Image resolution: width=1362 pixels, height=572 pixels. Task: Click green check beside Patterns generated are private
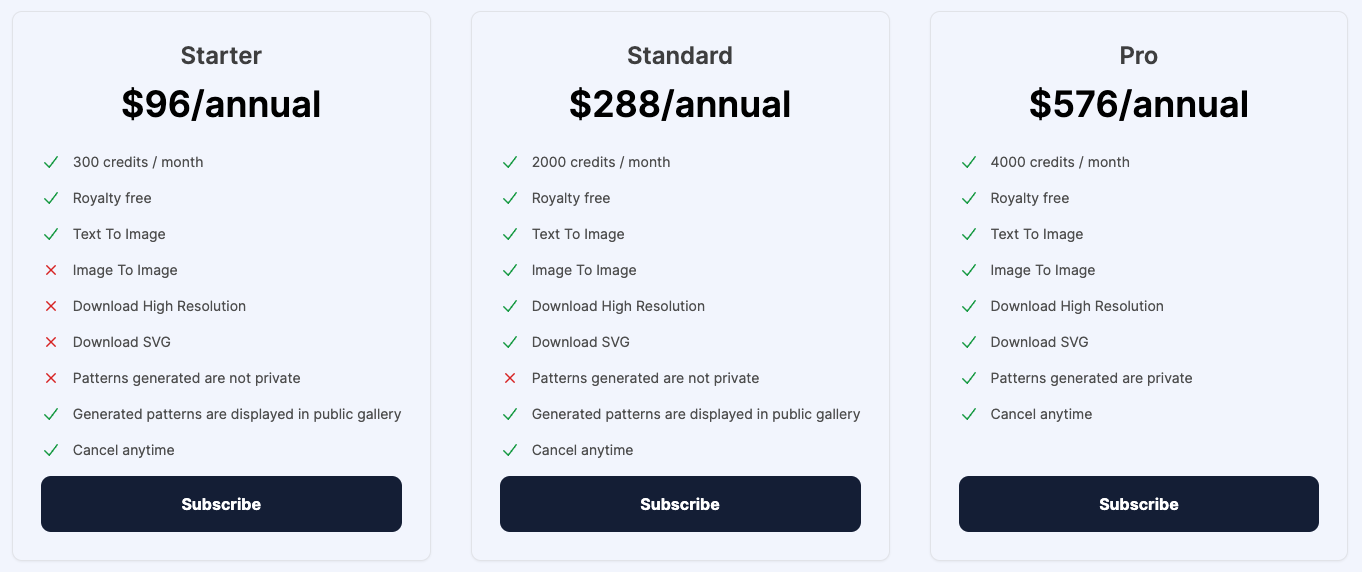968,378
